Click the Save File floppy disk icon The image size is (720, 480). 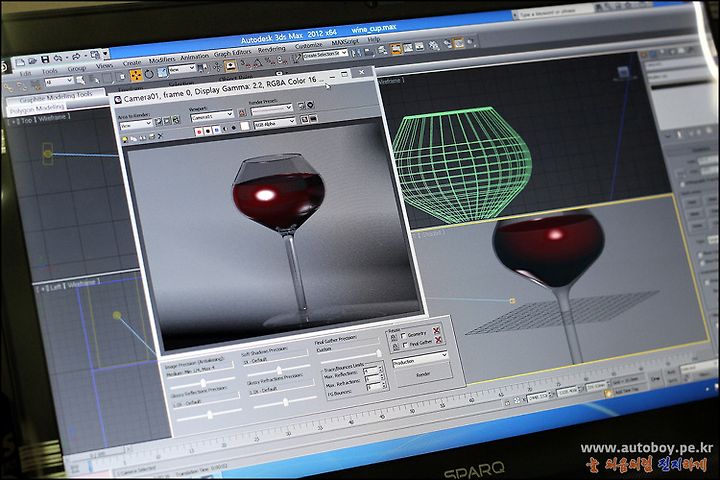[x=45, y=60]
